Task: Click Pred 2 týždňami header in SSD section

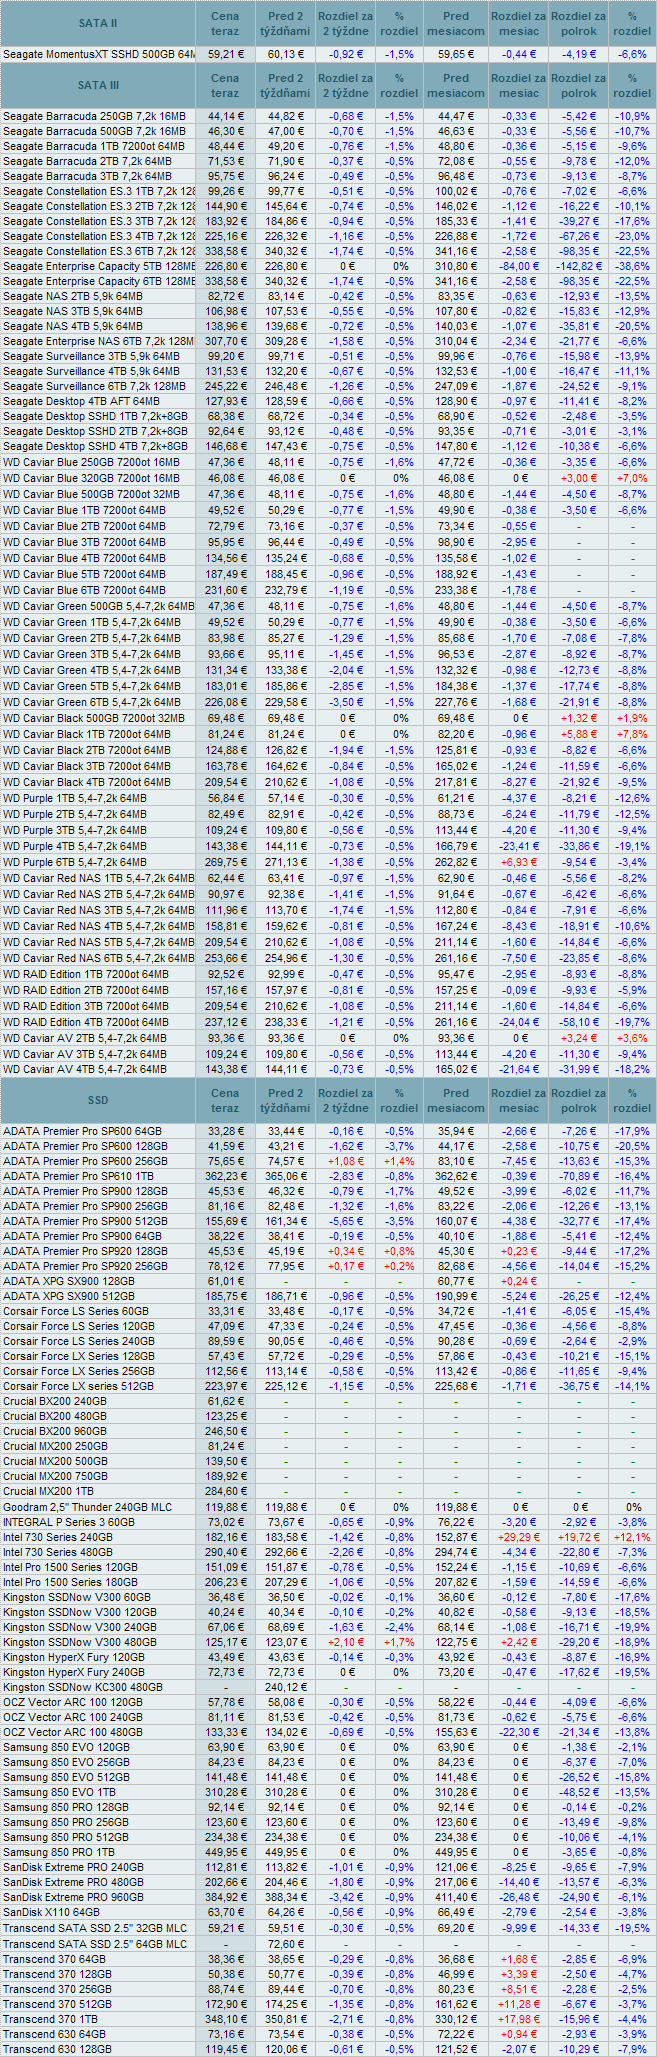Action: click(x=286, y=1100)
